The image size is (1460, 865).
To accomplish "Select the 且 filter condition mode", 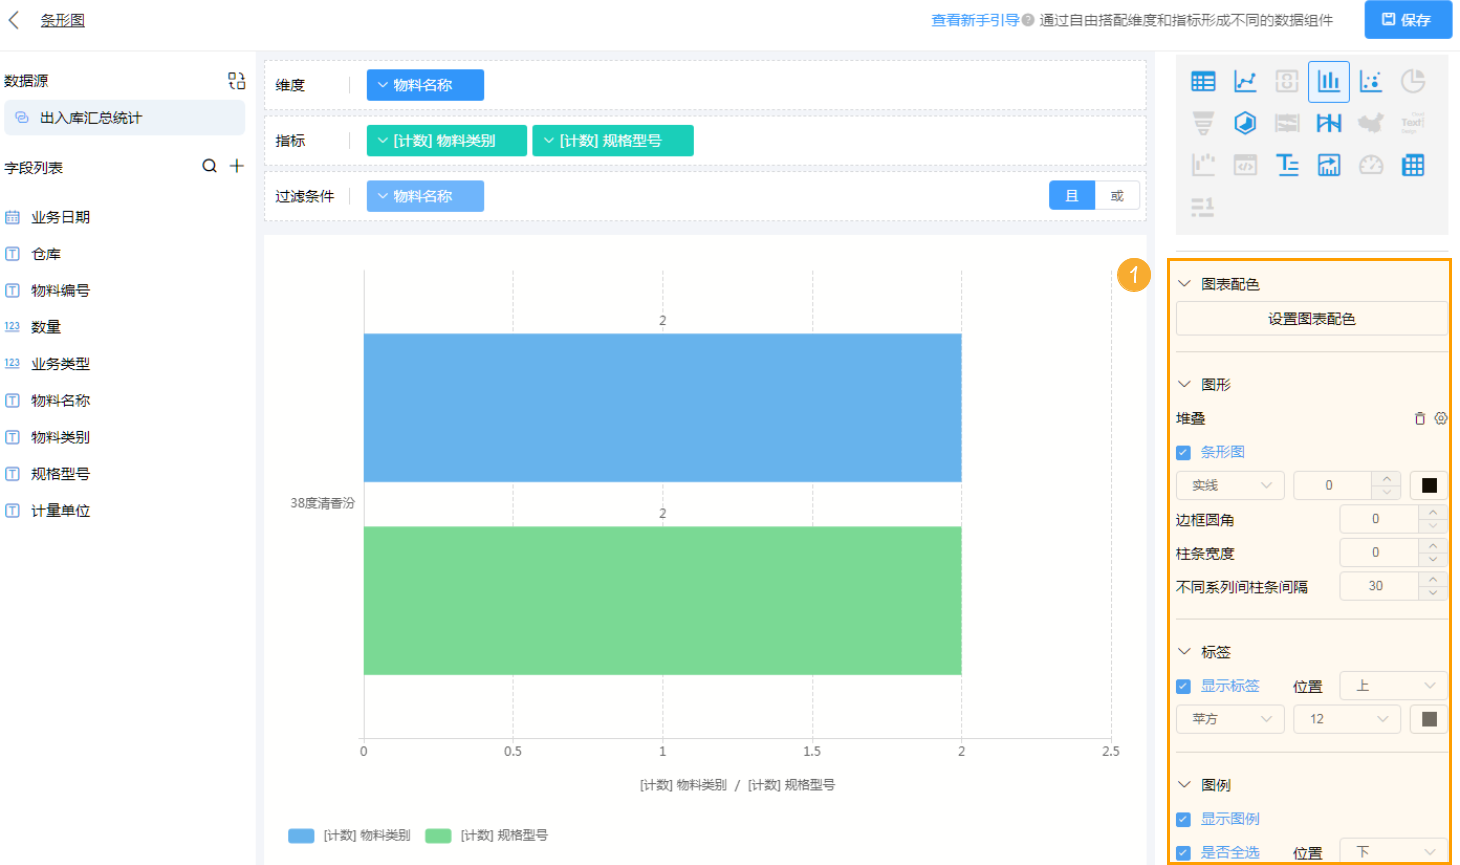I will 1072,195.
